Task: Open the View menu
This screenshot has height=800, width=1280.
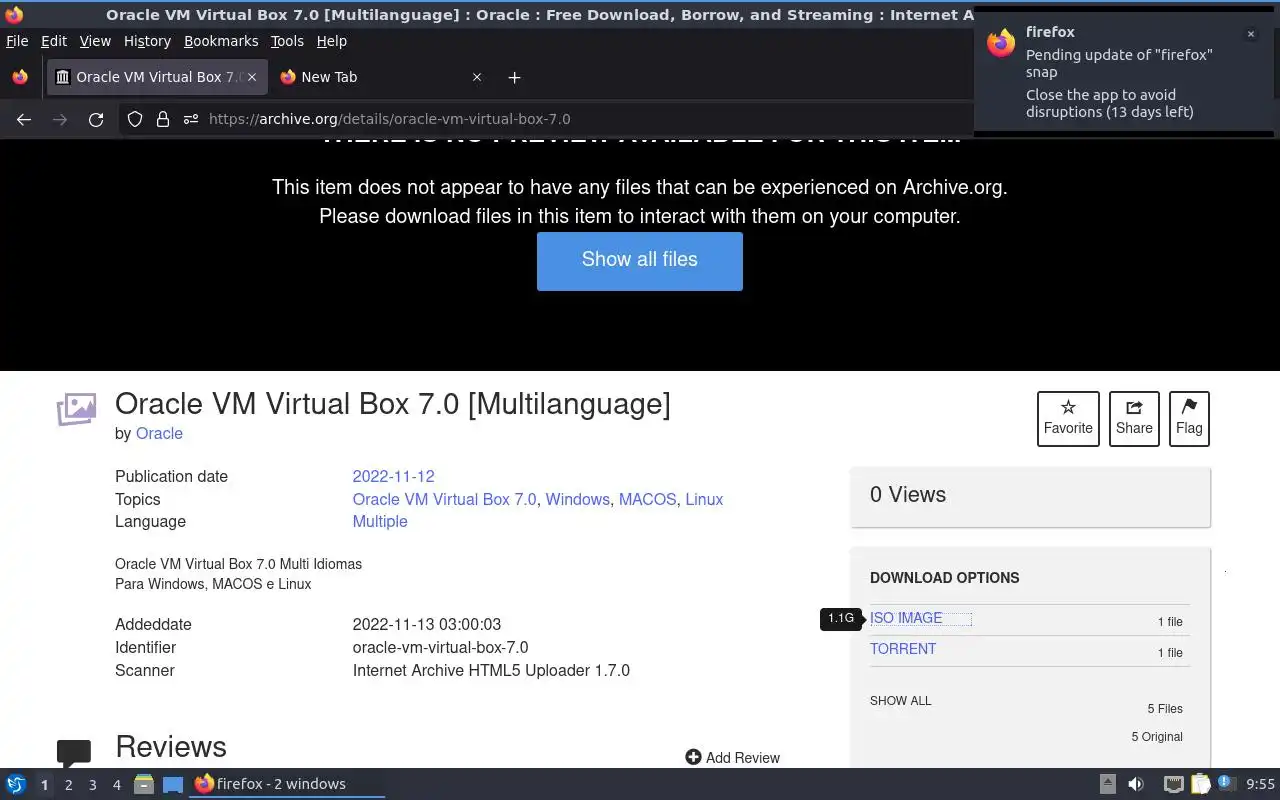Action: tap(95, 41)
